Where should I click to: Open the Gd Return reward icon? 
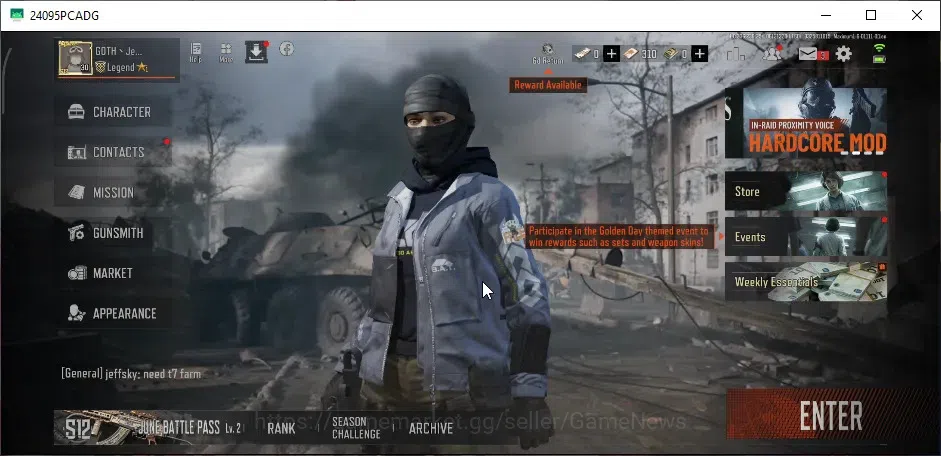pyautogui.click(x=548, y=53)
